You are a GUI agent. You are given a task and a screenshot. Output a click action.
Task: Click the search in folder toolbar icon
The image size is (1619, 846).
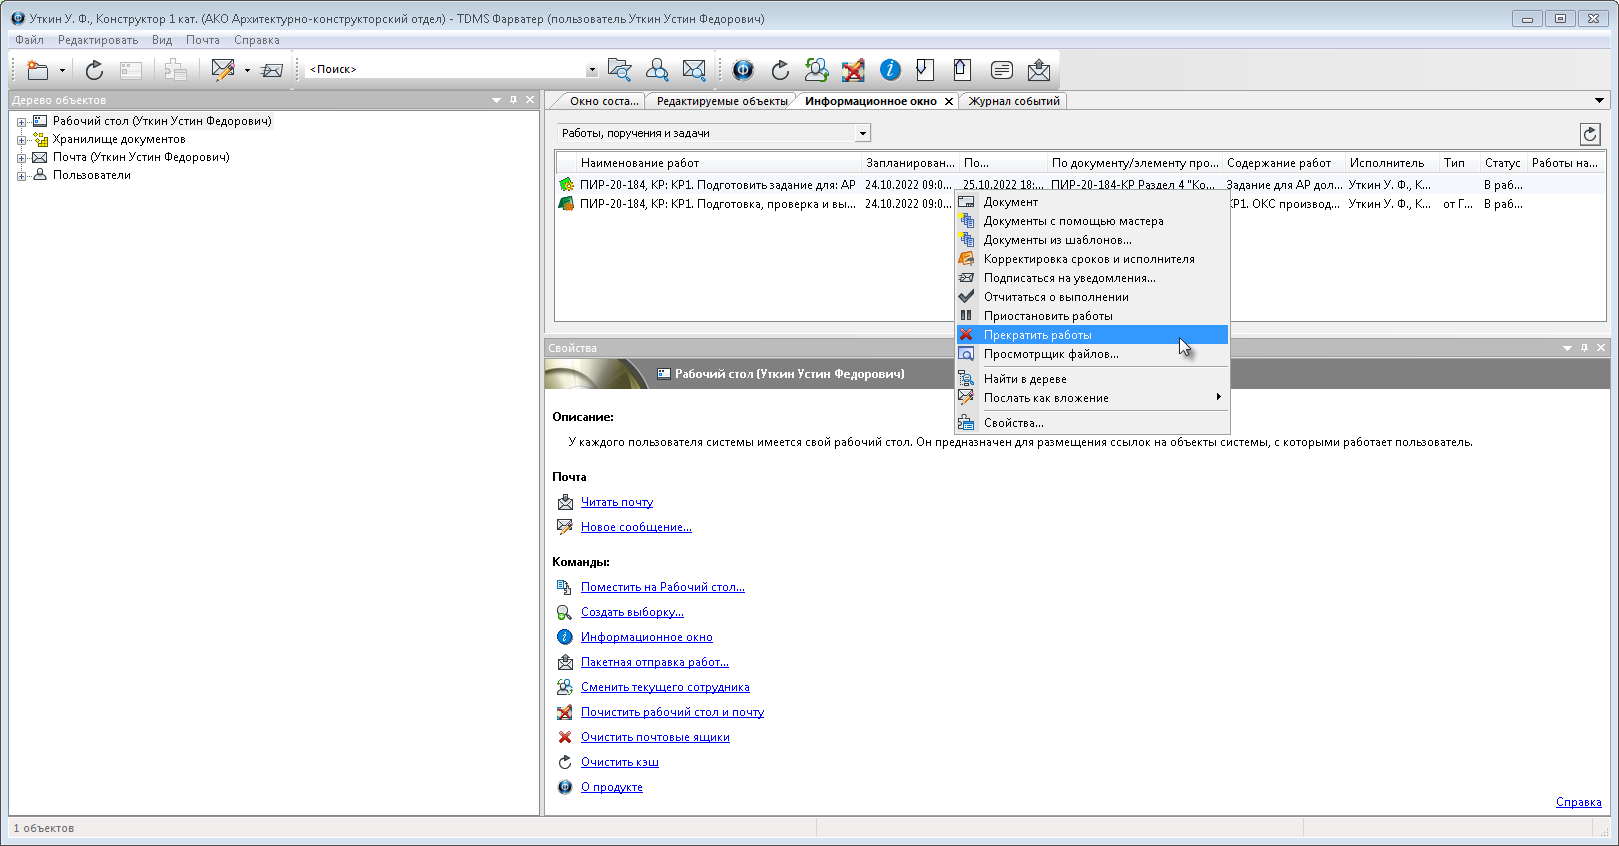pos(620,70)
